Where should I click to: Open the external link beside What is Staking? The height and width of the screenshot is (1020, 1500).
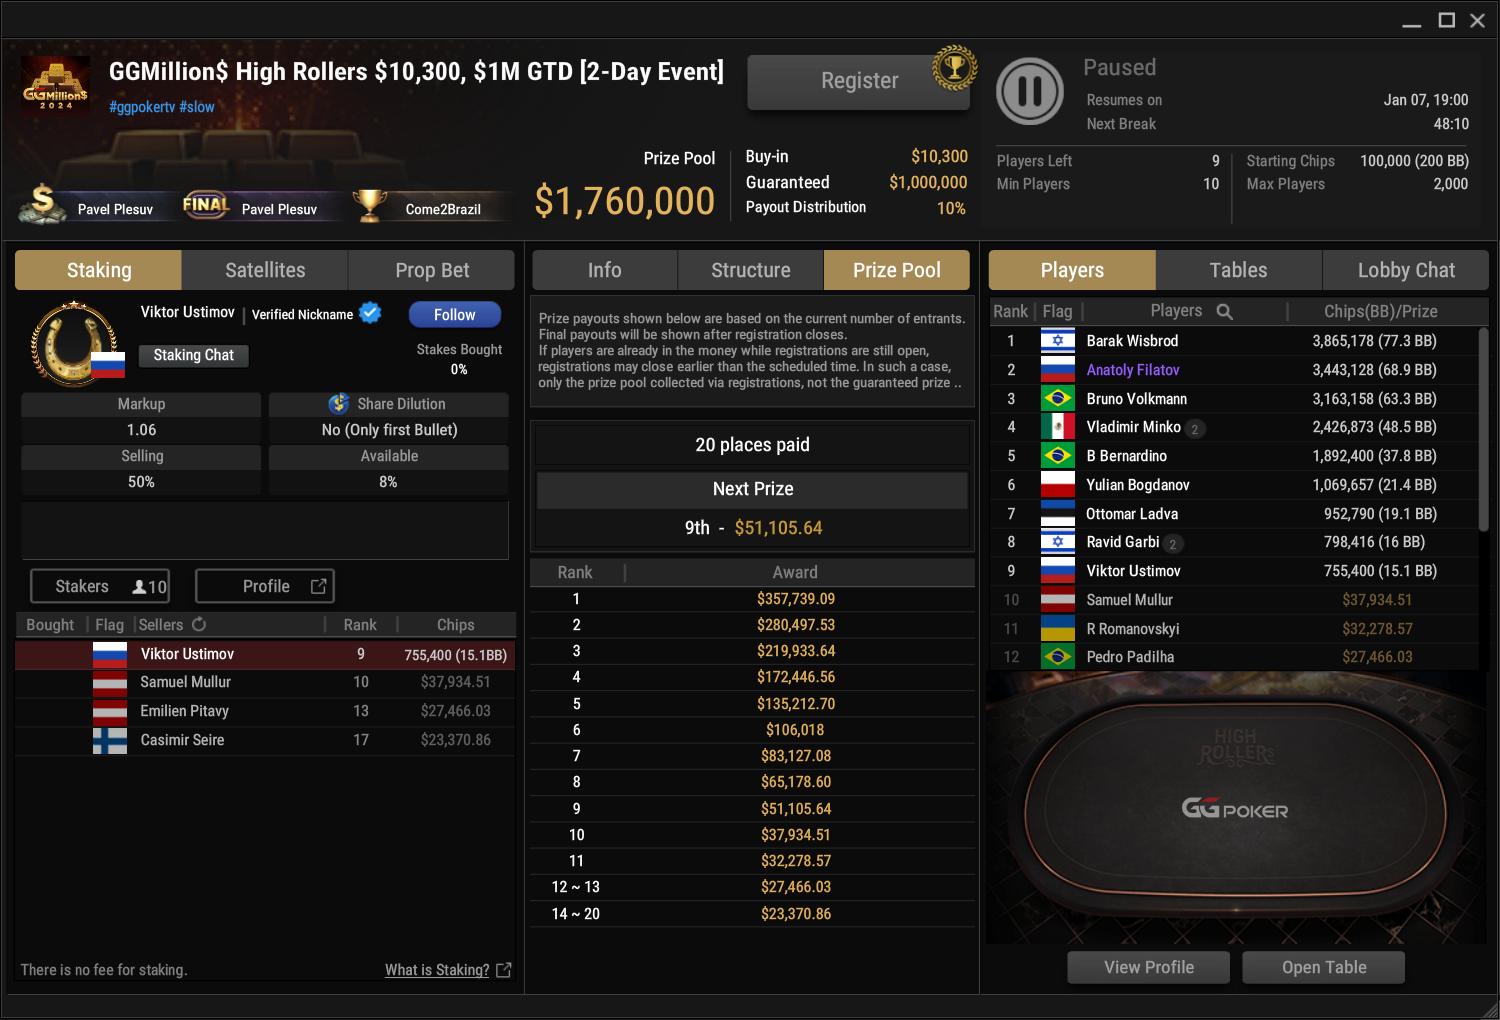click(x=504, y=970)
